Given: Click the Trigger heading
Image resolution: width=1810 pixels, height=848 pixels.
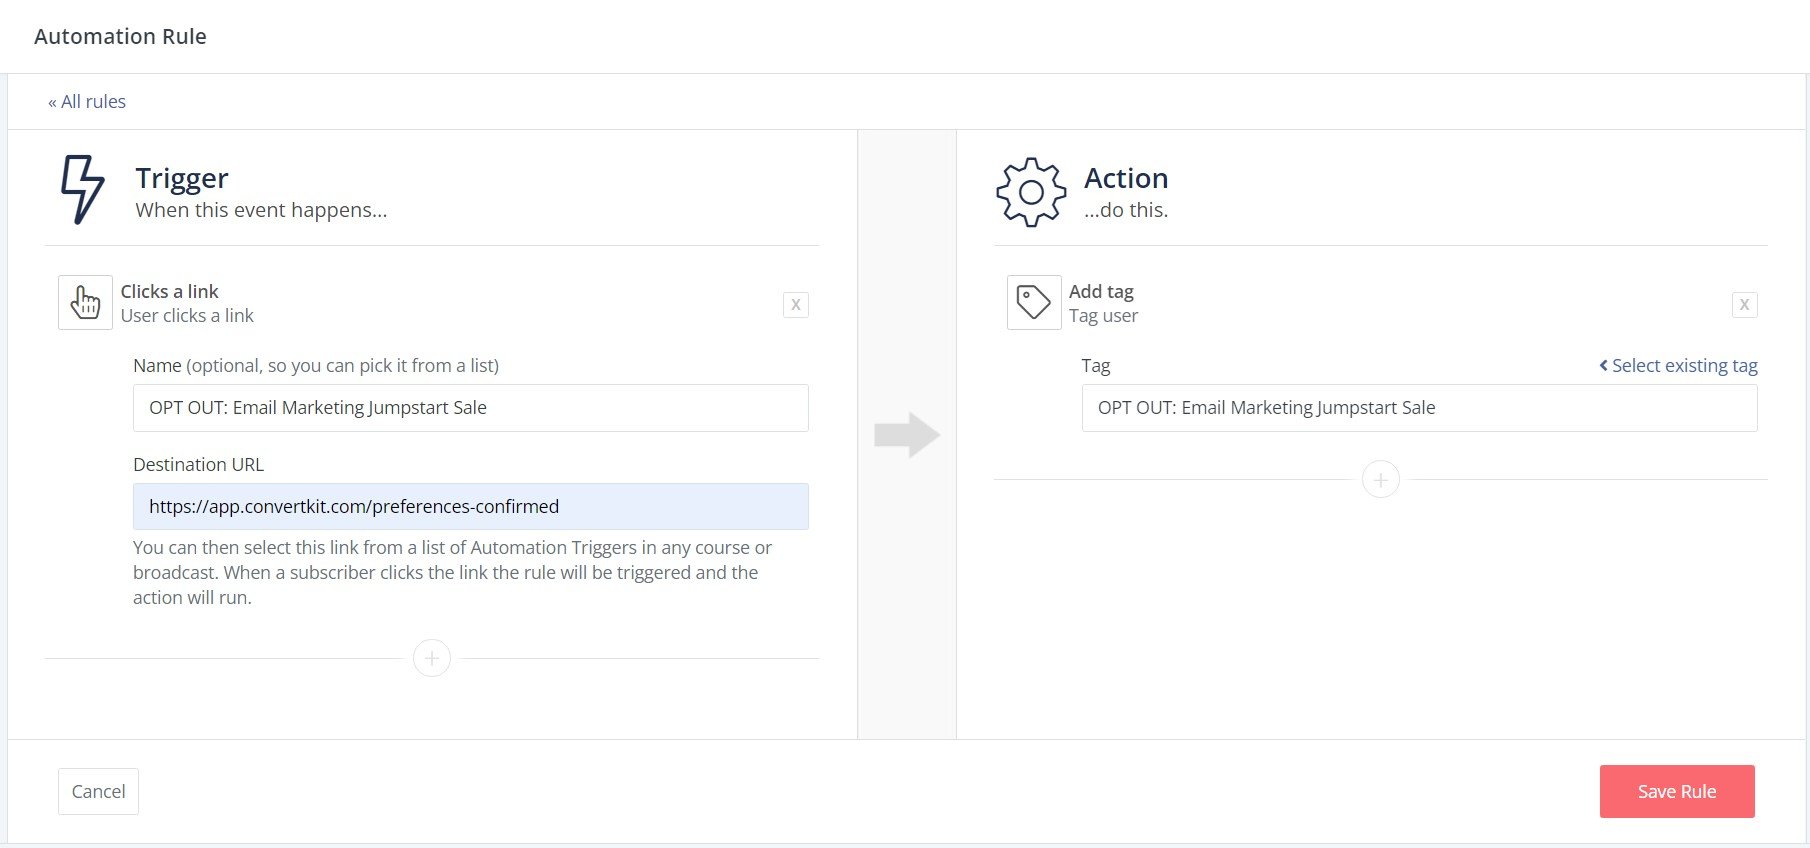Looking at the screenshot, I should point(182,178).
